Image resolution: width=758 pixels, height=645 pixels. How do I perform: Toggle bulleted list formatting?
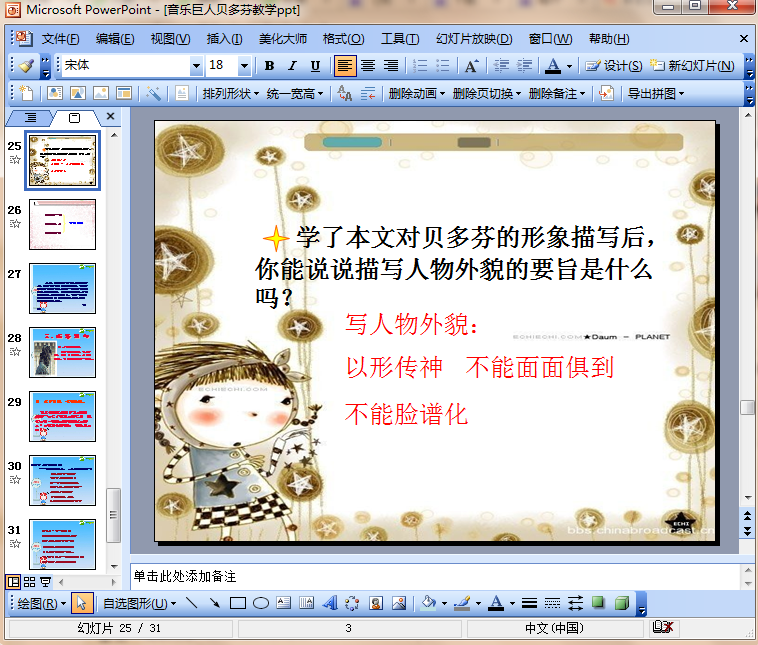coord(442,66)
